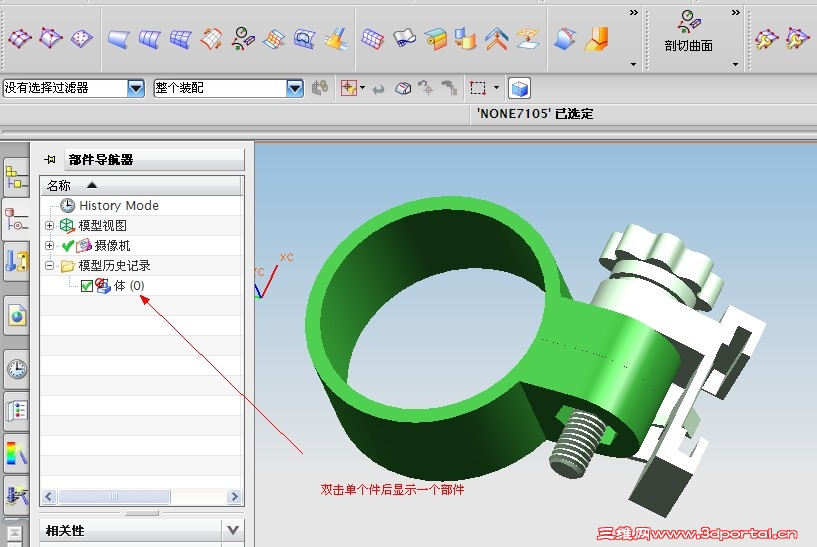The image size is (817, 547).
Task: Click the second wrench edit-surface icon
Action: click(x=797, y=39)
